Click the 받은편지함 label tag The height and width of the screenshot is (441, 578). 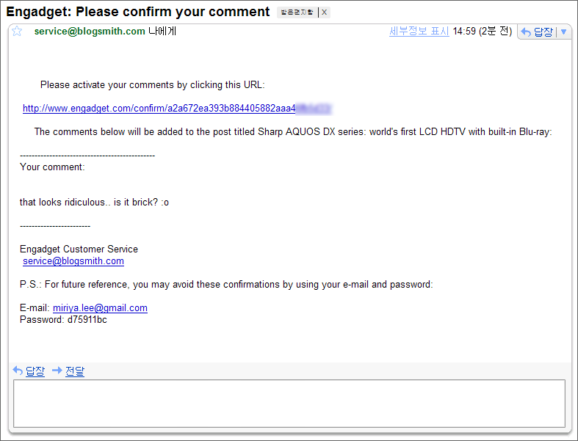297,13
